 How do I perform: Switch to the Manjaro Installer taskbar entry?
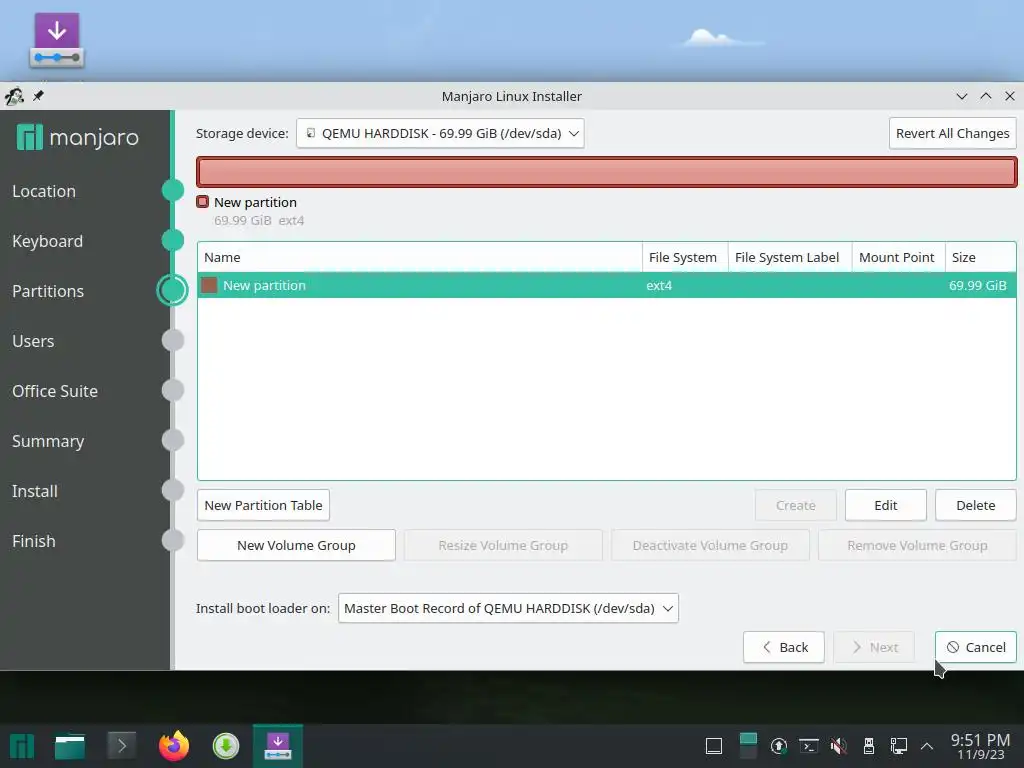278,746
